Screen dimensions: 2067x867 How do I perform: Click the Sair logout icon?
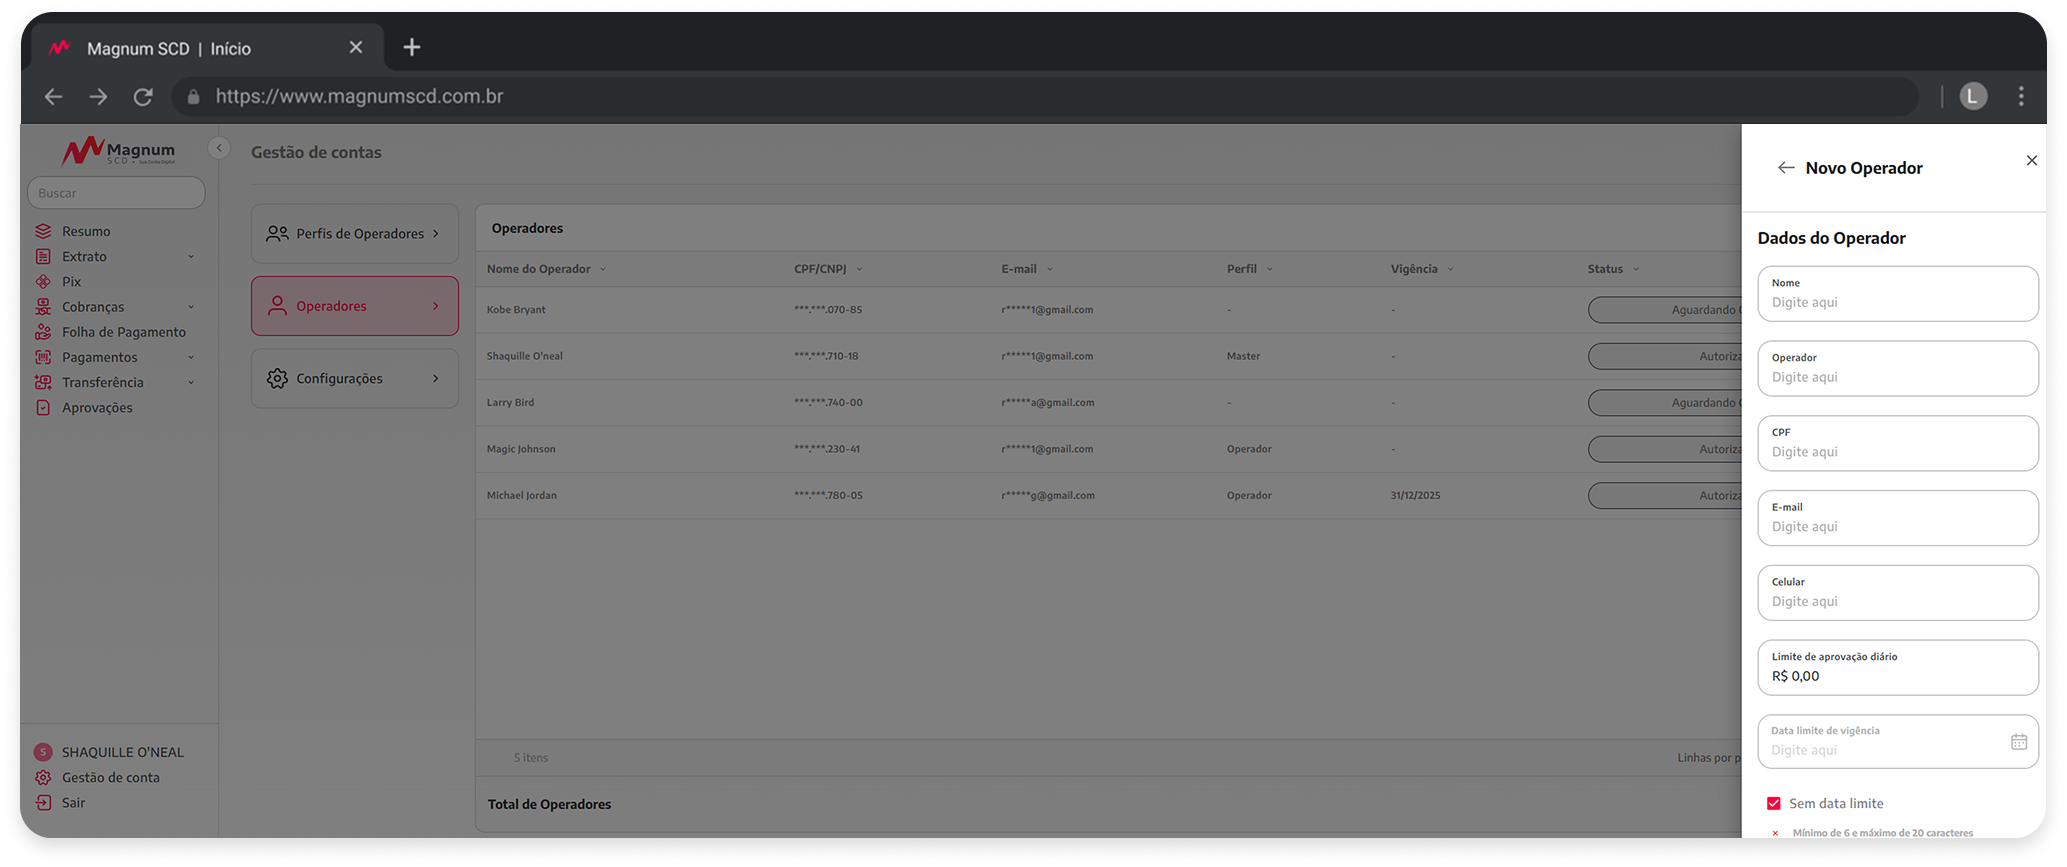[43, 803]
